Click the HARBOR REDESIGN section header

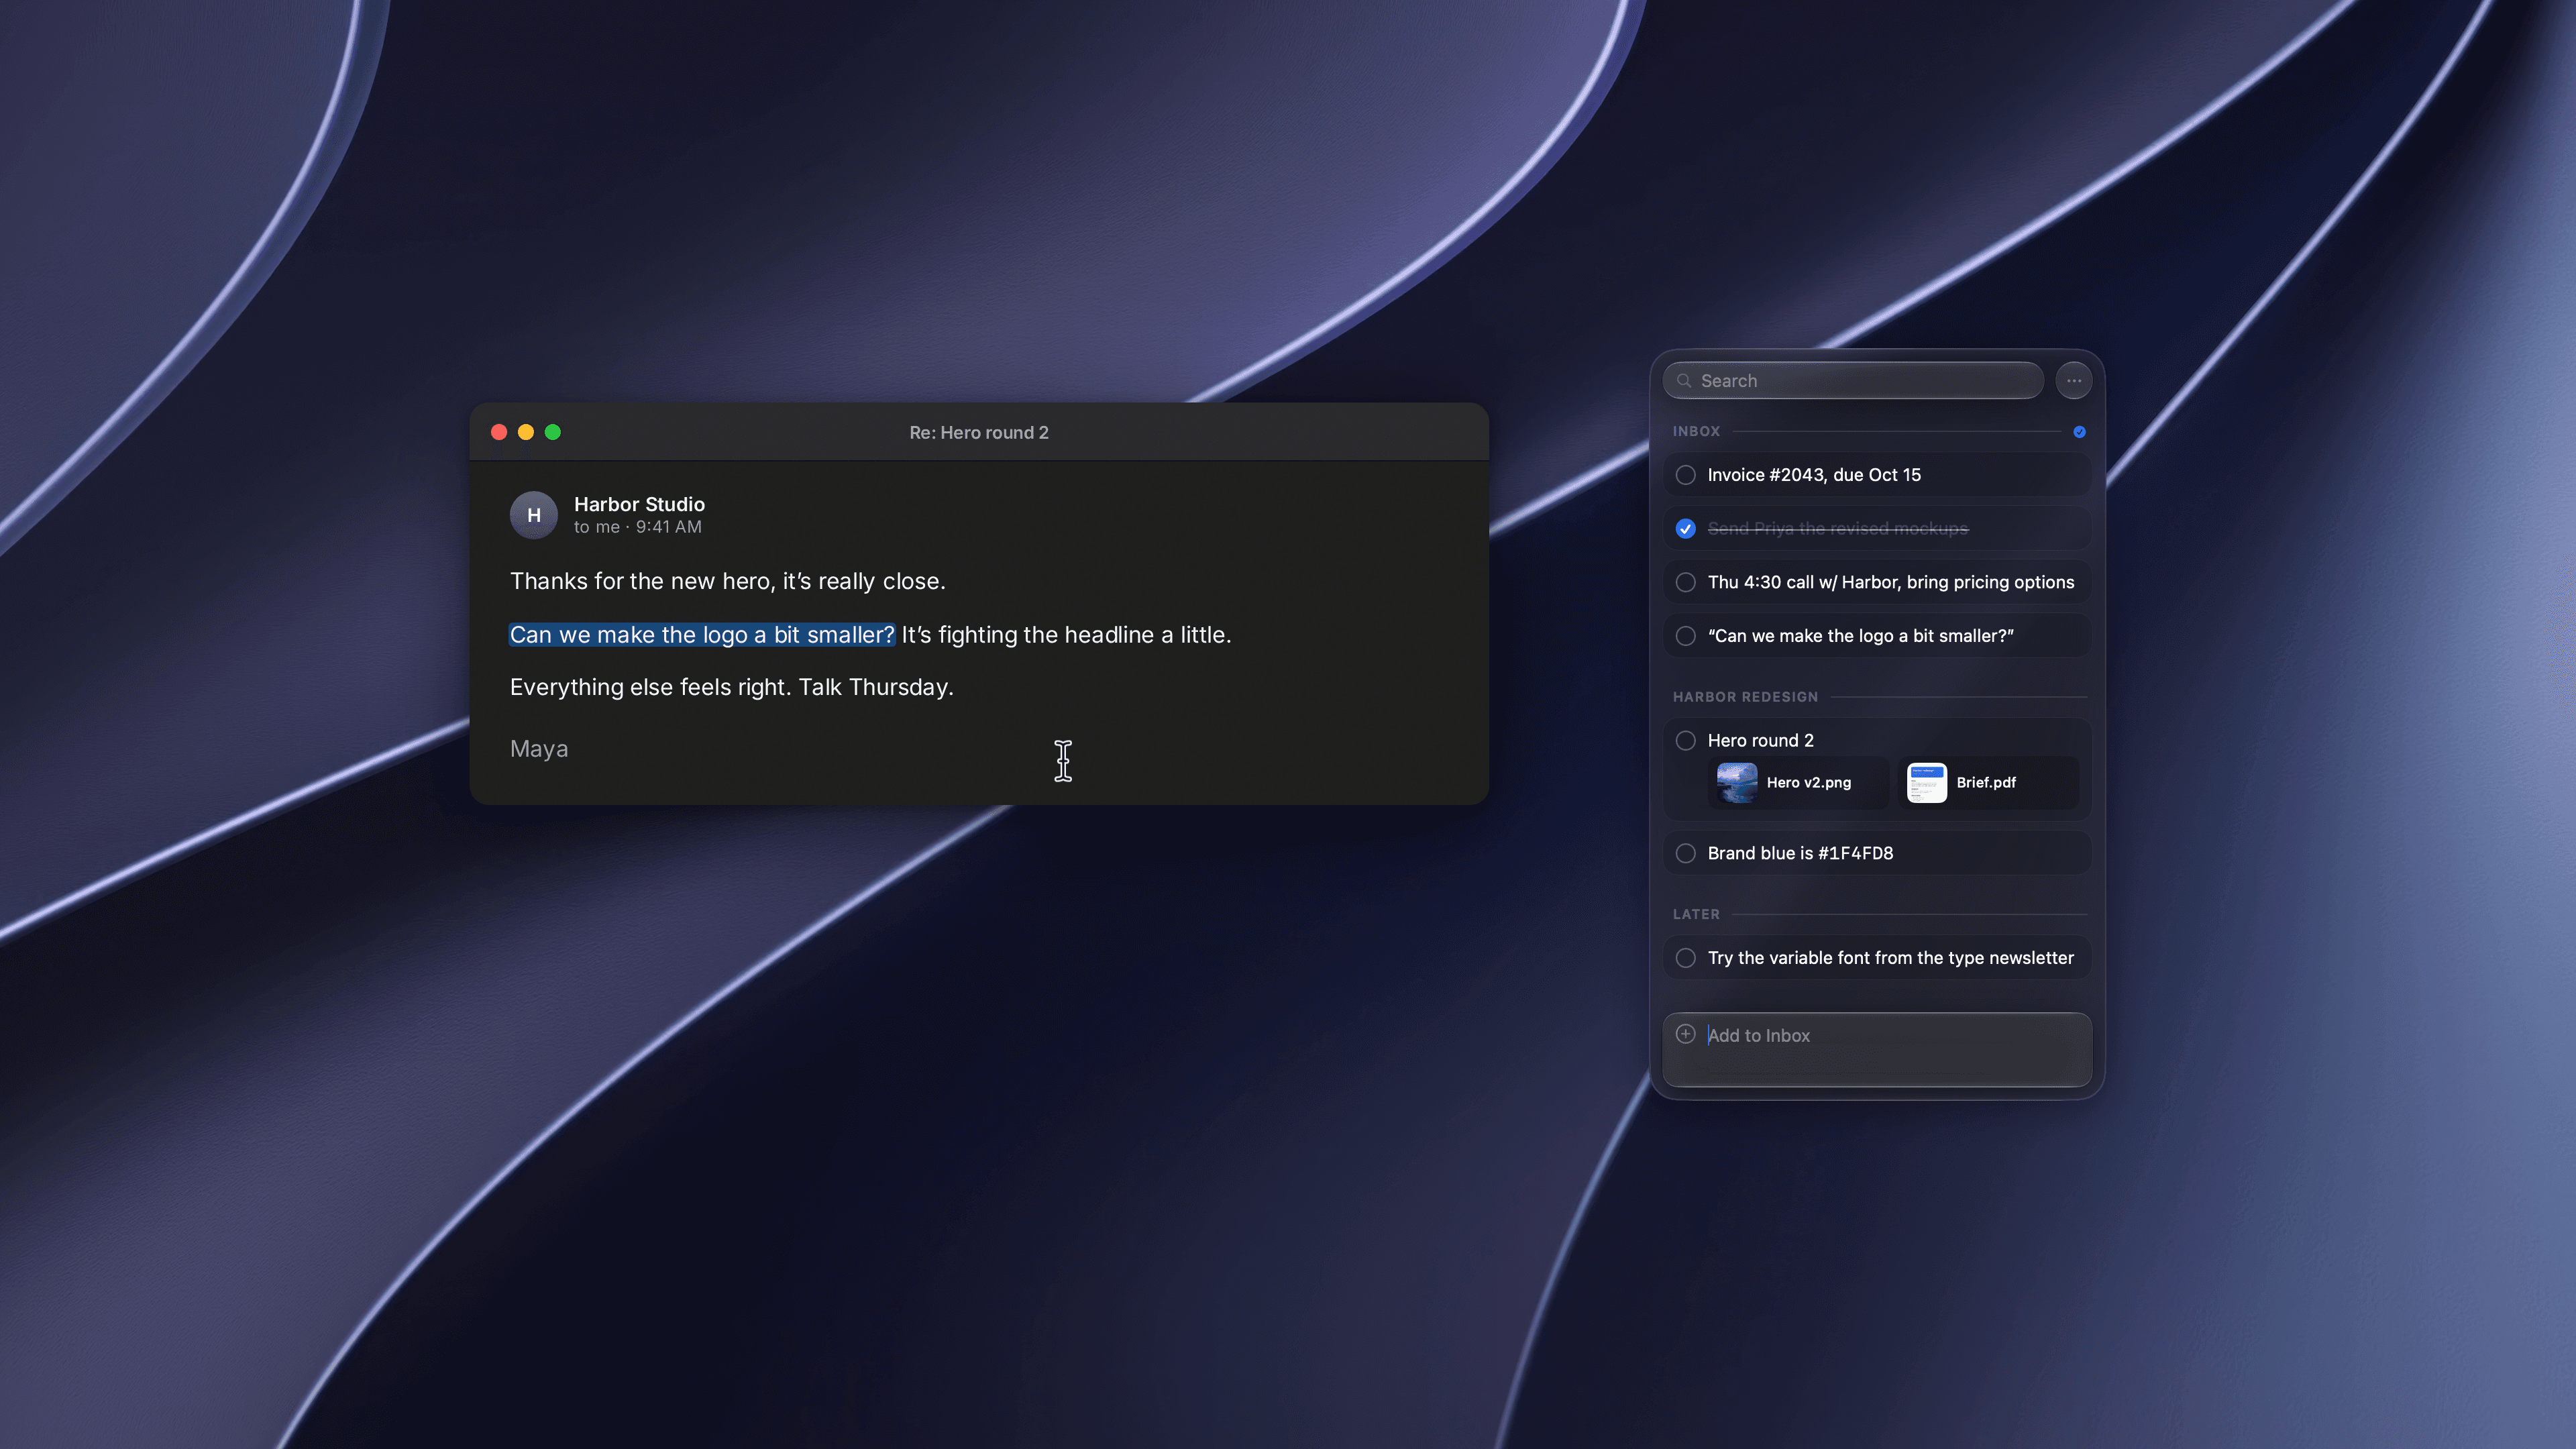pyautogui.click(x=1746, y=697)
